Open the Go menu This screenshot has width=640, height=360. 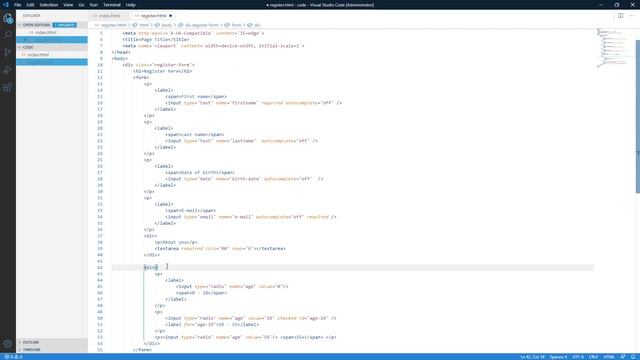(82, 5)
